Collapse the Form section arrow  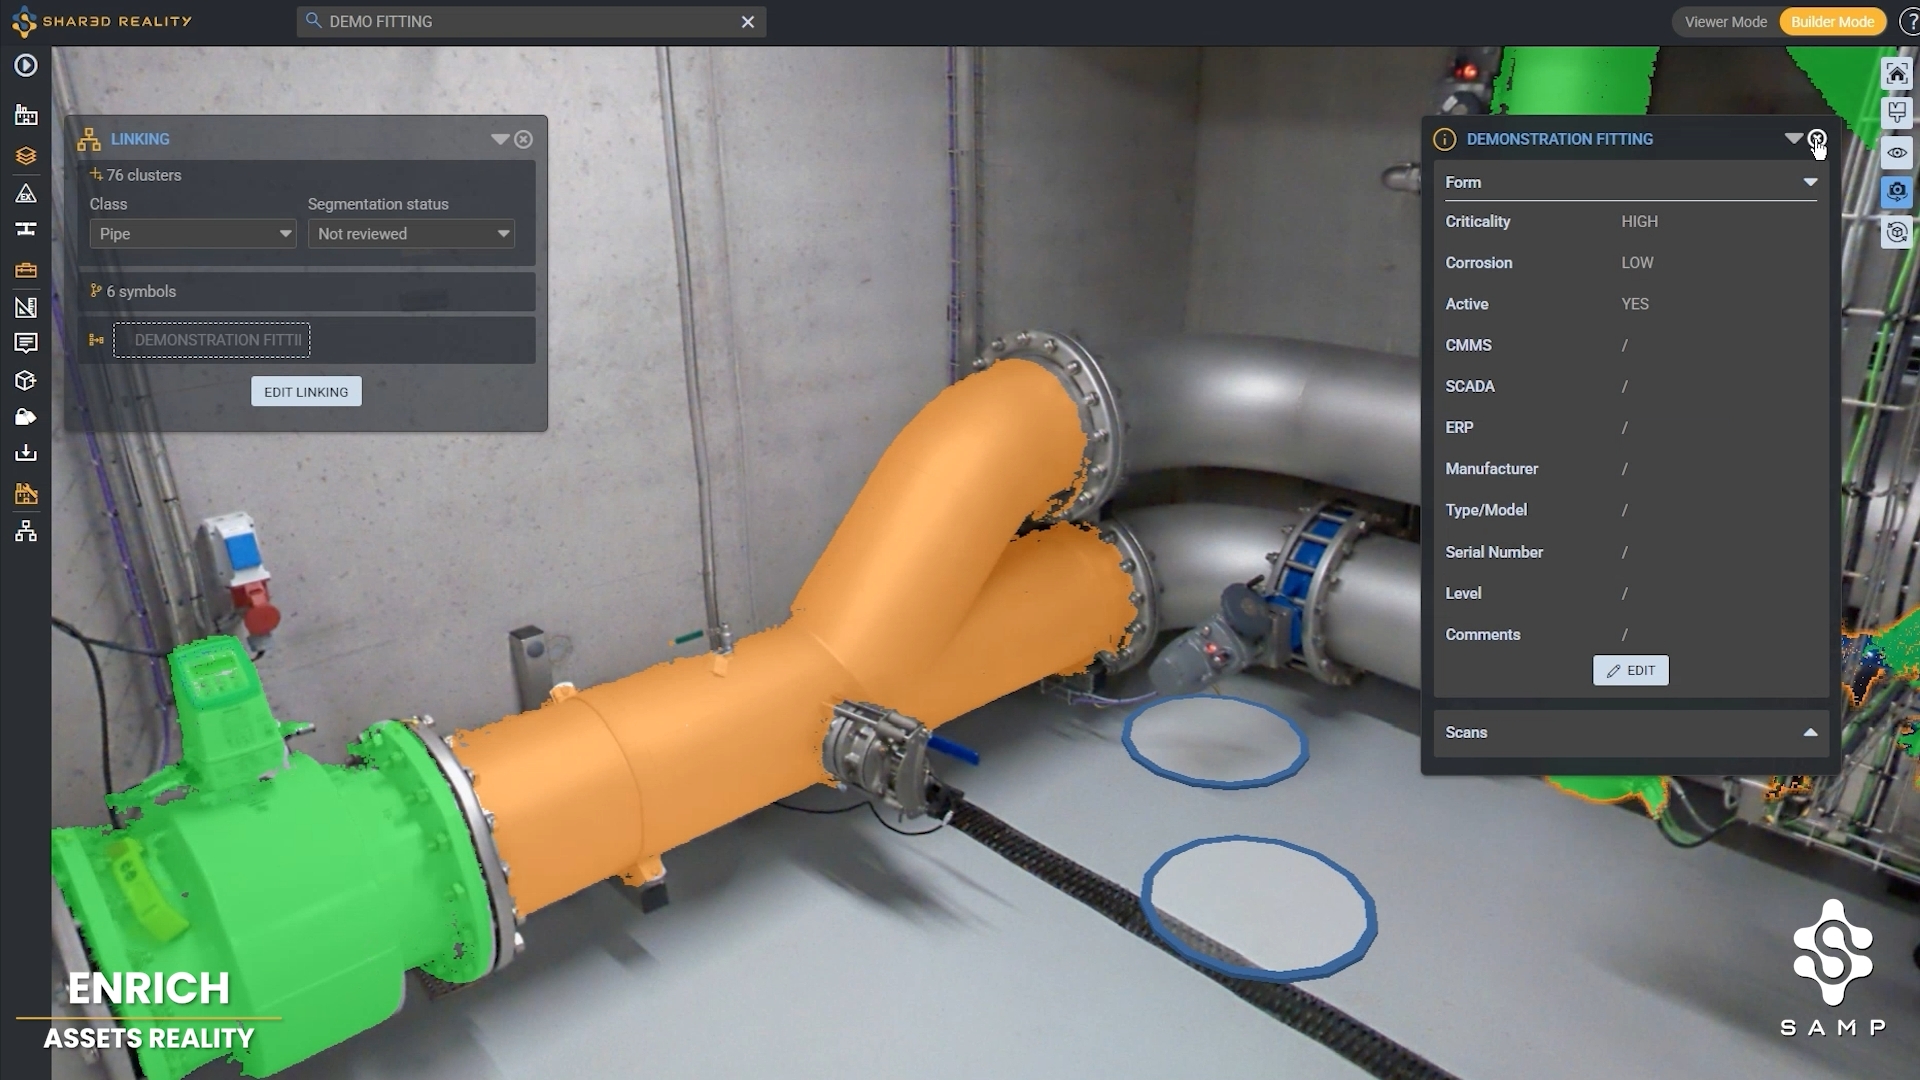(1809, 182)
